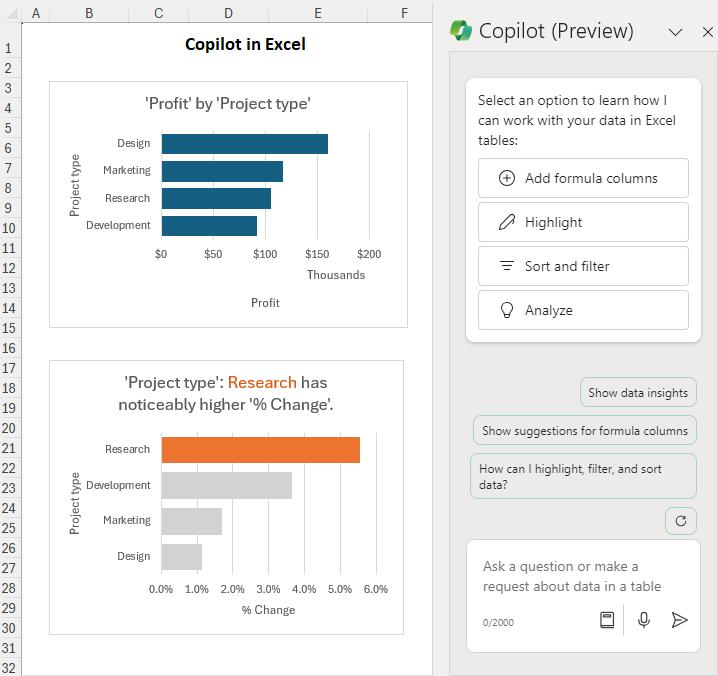Click the microphone icon for voice input
The height and width of the screenshot is (676, 718).
(644, 620)
